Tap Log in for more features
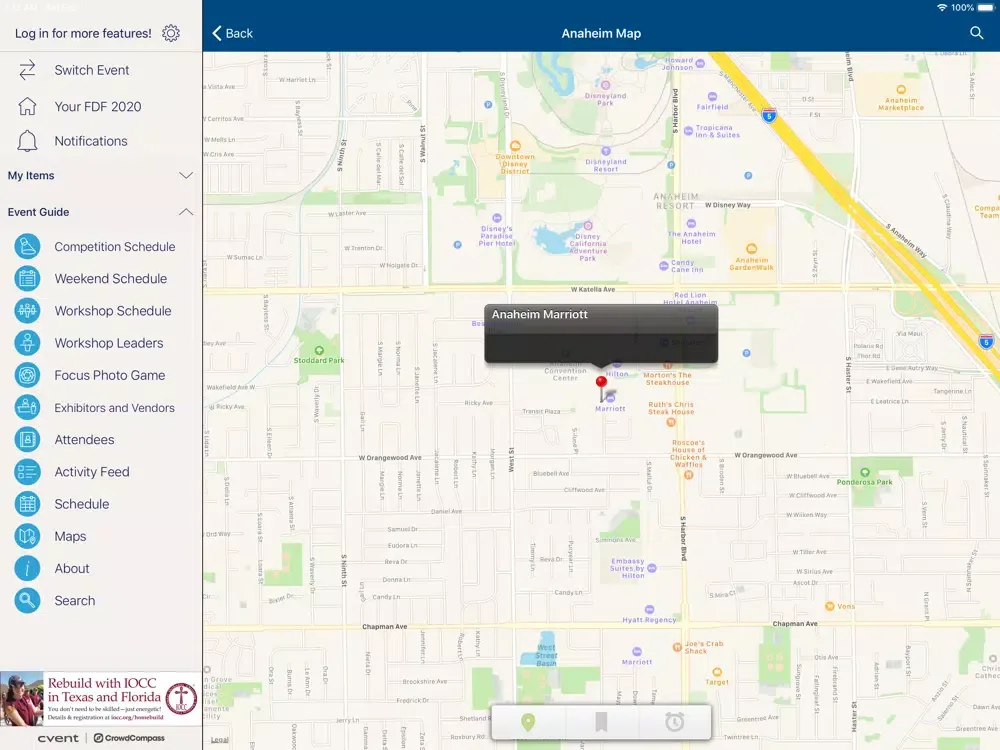Image resolution: width=1000 pixels, height=750 pixels. [x=84, y=33]
